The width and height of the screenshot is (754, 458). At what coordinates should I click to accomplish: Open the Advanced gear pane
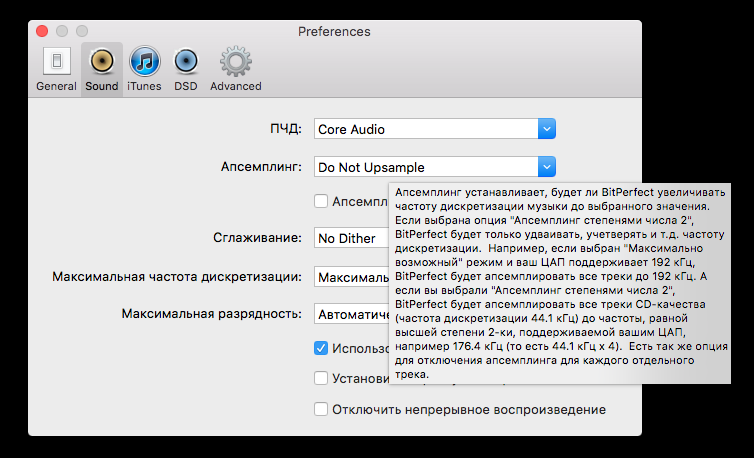[x=235, y=68]
